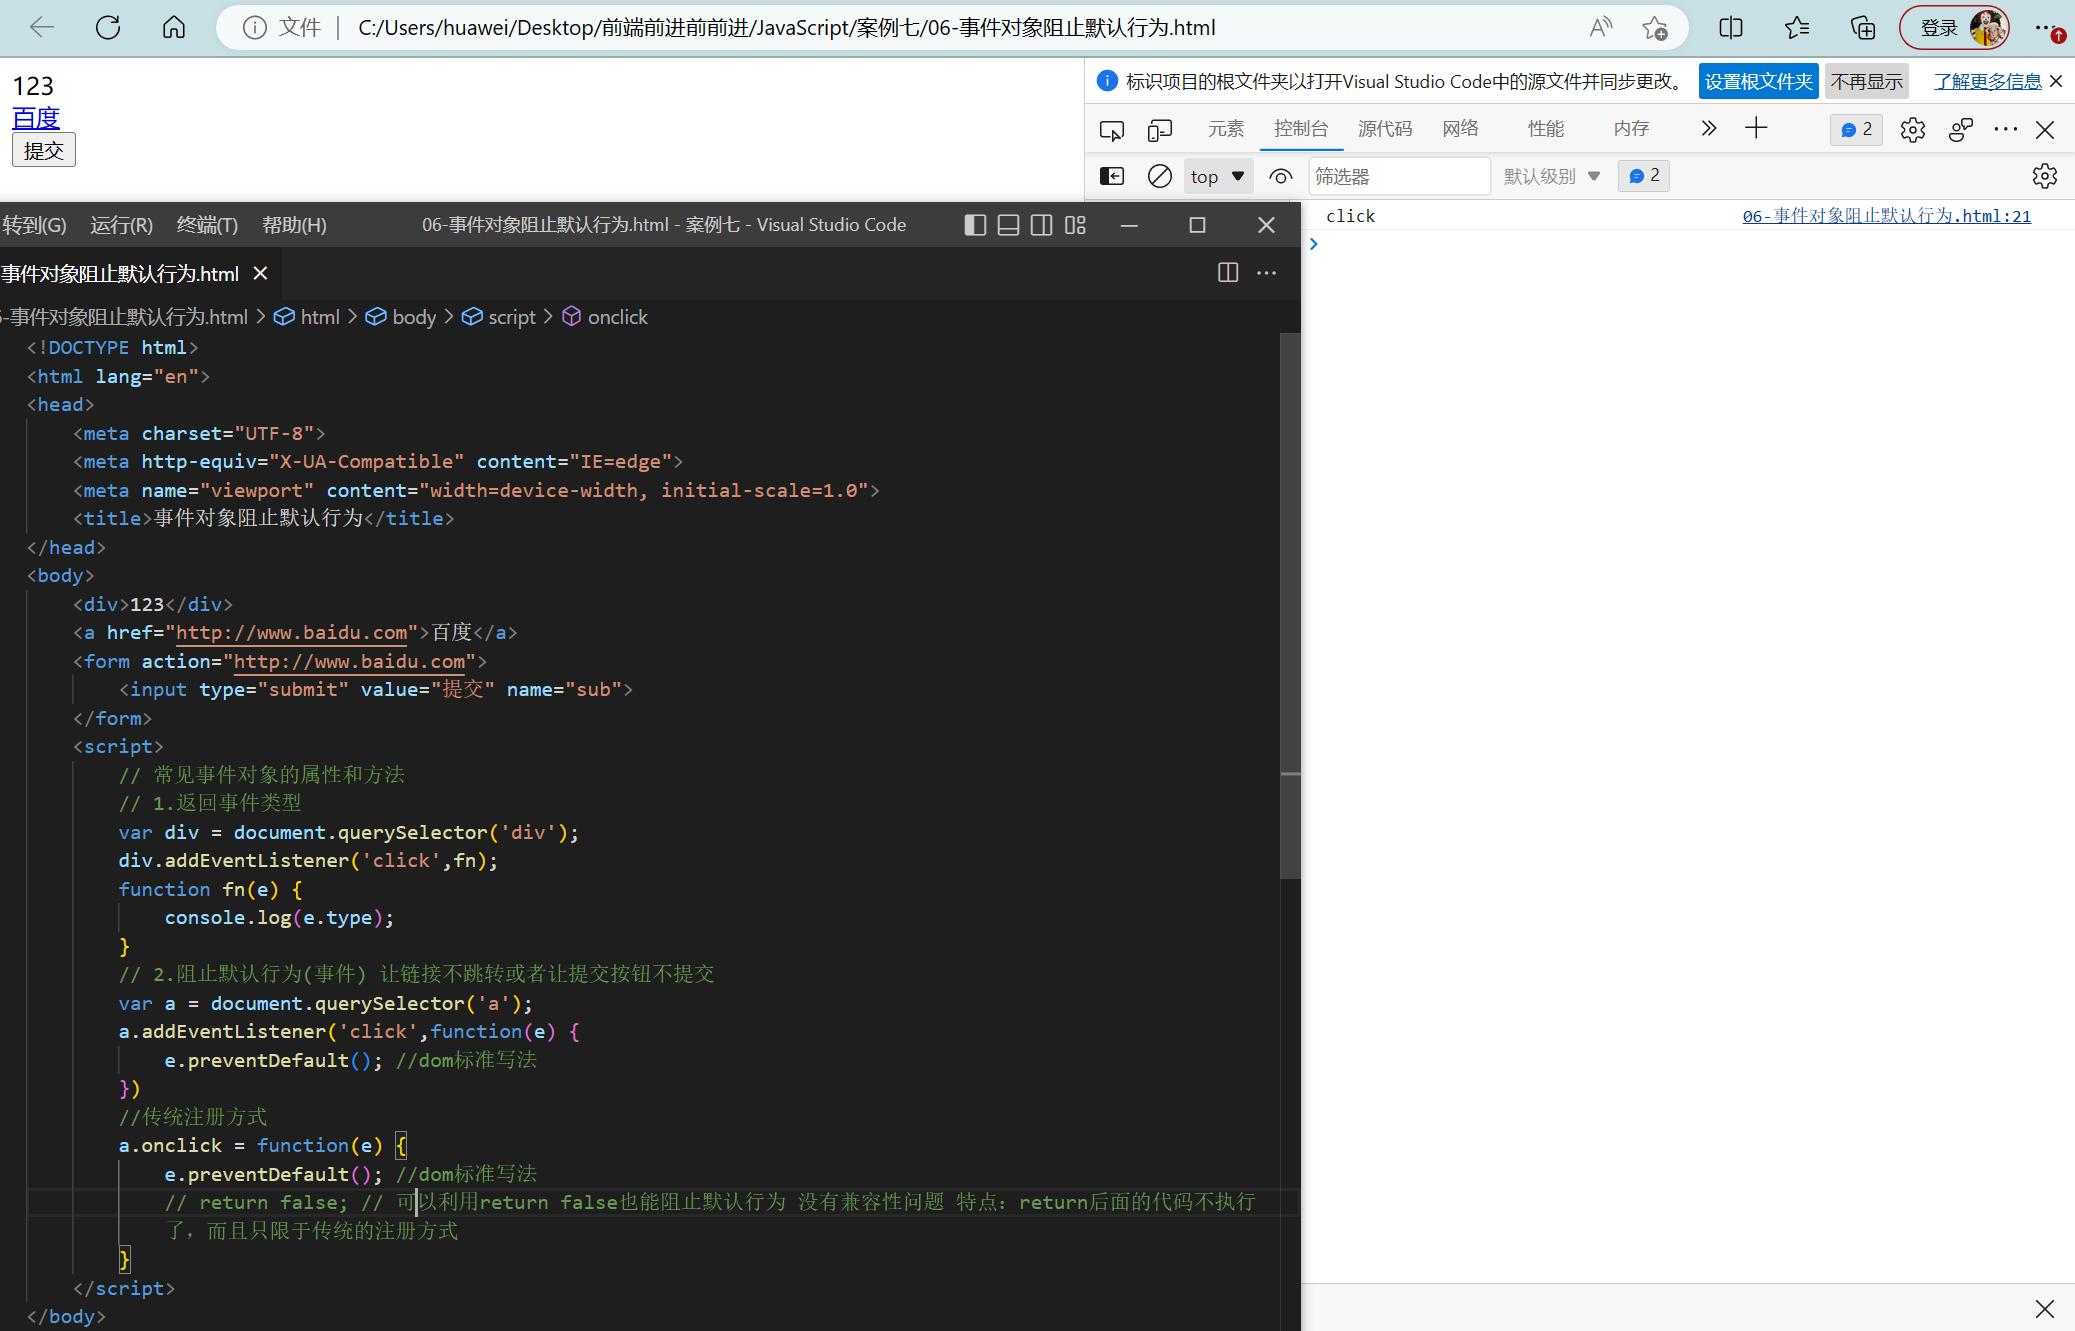Click the read aloud icon

(1601, 28)
